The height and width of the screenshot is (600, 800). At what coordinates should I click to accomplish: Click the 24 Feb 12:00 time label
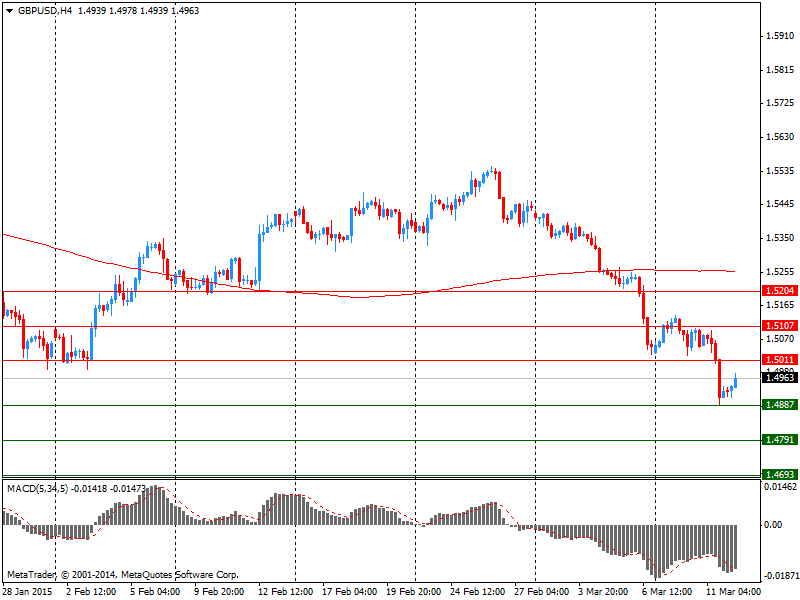(478, 592)
